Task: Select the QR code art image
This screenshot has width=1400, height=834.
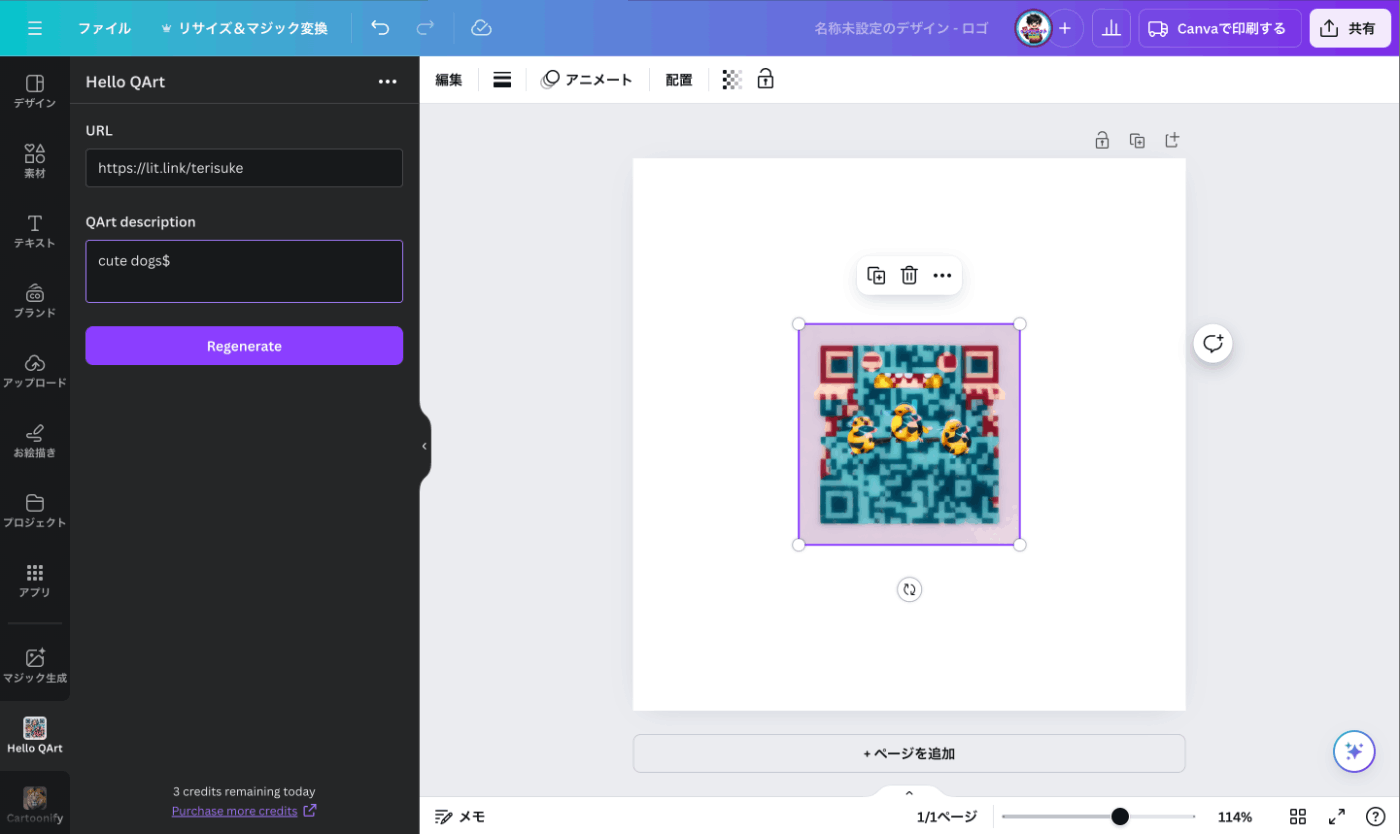Action: [909, 434]
